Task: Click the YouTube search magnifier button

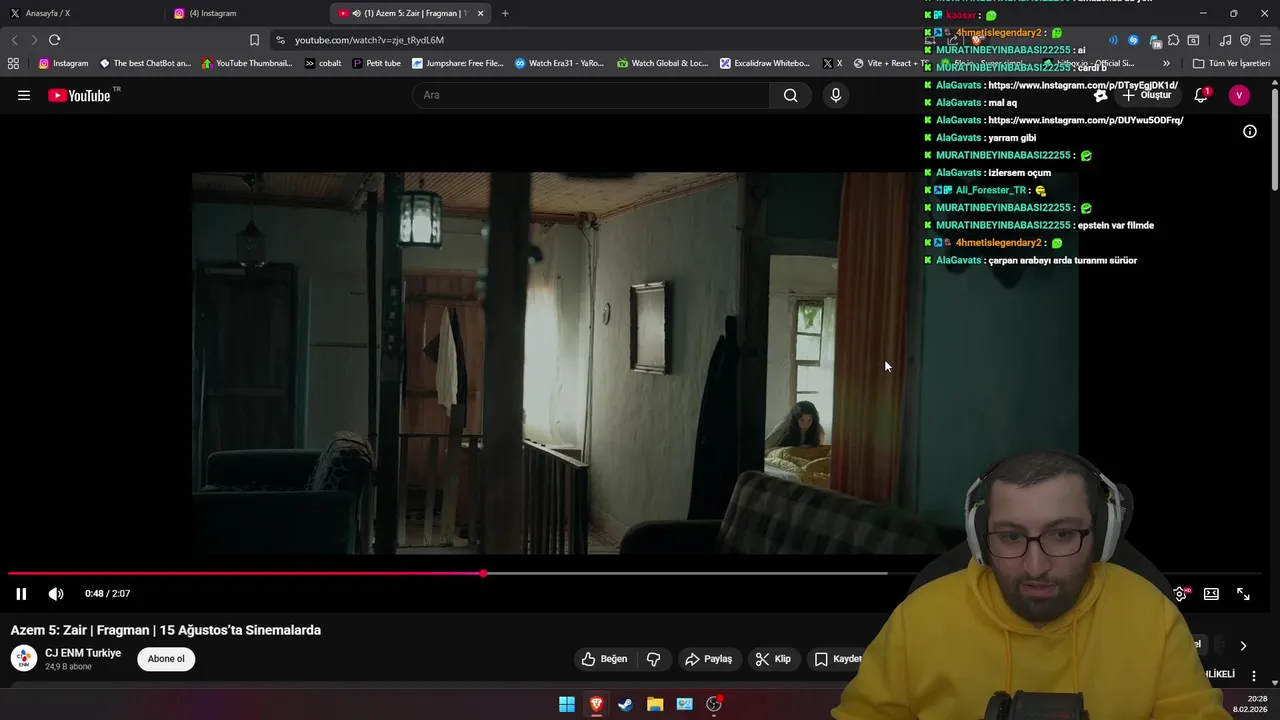Action: 791,95
